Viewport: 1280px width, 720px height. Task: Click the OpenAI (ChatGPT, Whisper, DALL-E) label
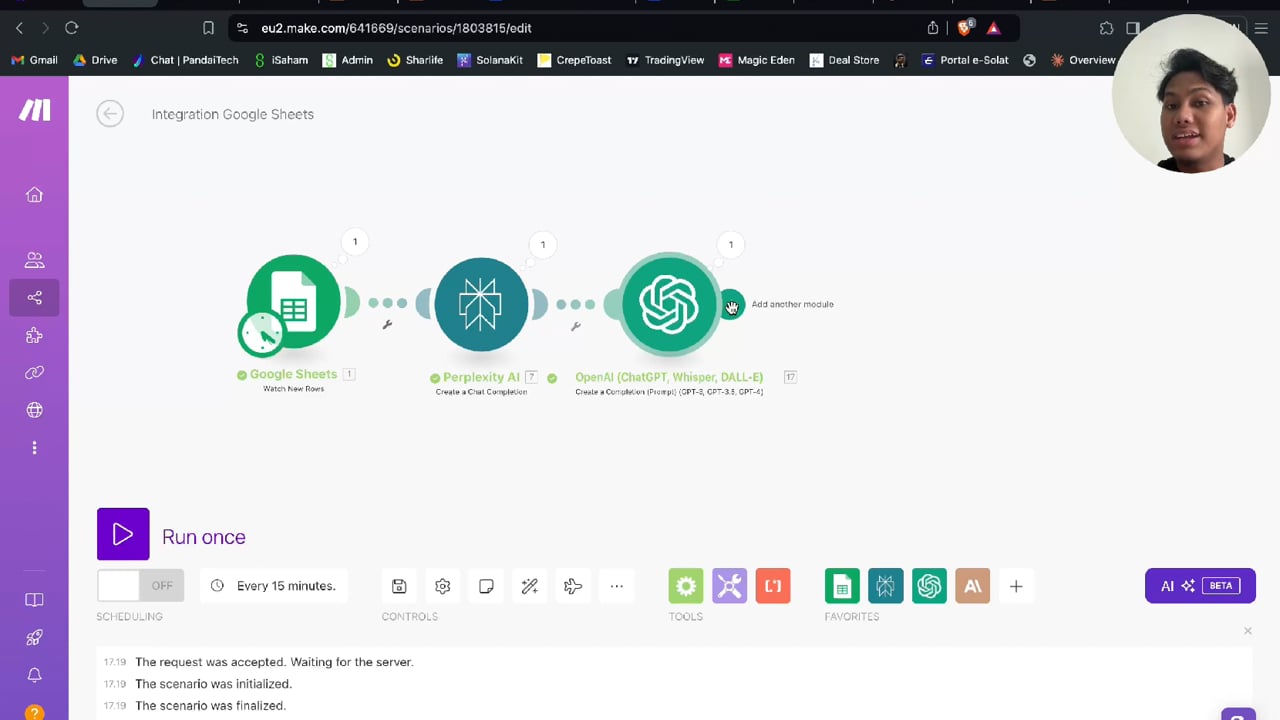(x=669, y=377)
